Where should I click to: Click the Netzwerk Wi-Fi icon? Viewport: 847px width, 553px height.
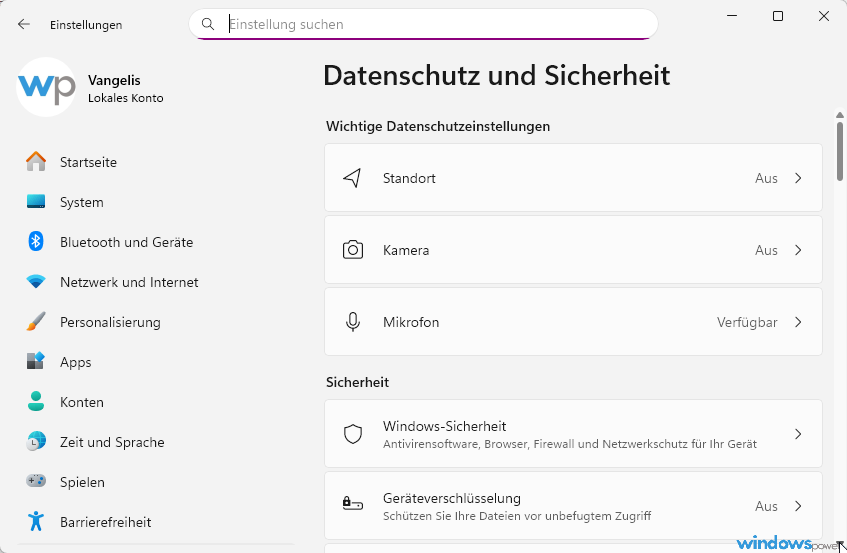click(x=36, y=281)
